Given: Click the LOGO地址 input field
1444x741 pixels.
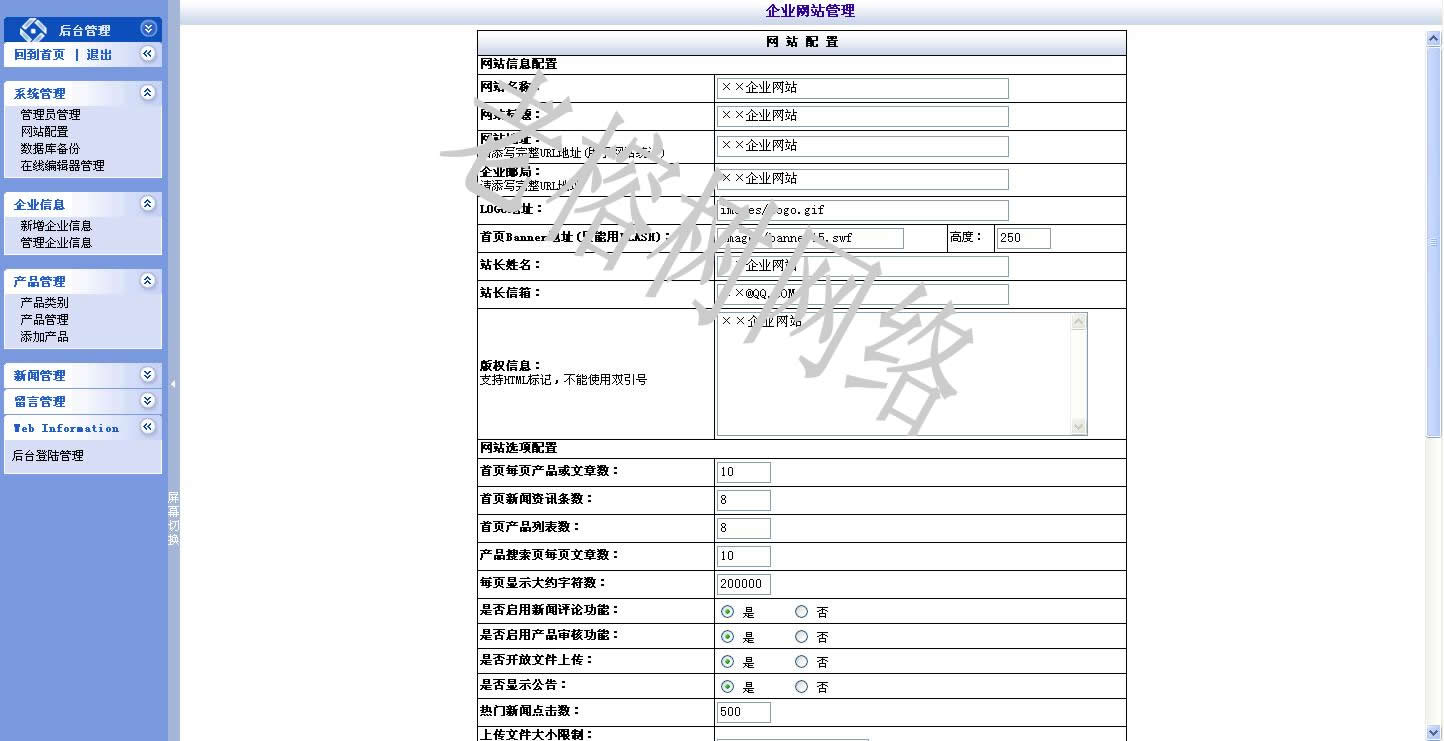Looking at the screenshot, I should point(863,210).
